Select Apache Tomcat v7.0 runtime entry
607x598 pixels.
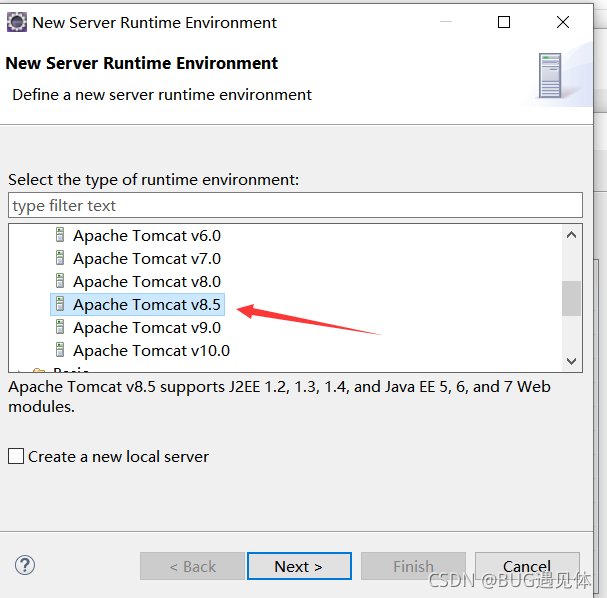[x=147, y=259]
